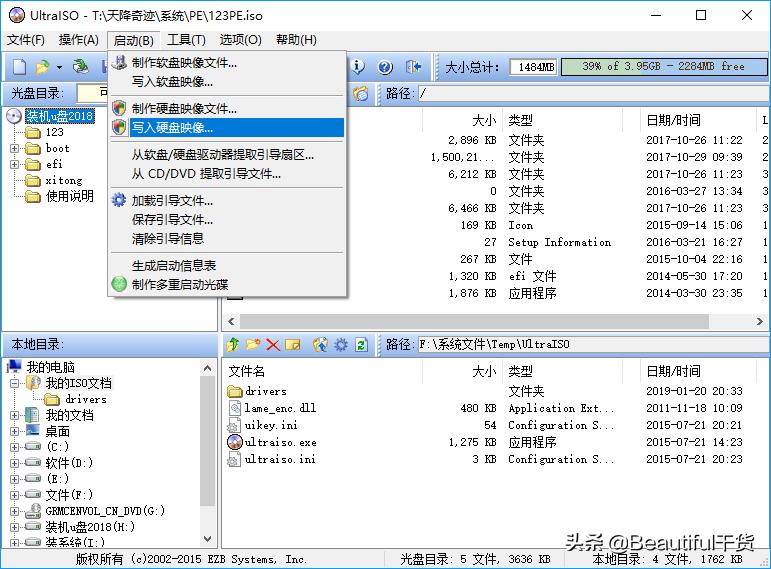771x569 pixels.
Task: Click the blue Help question-mark icon
Action: 386,66
